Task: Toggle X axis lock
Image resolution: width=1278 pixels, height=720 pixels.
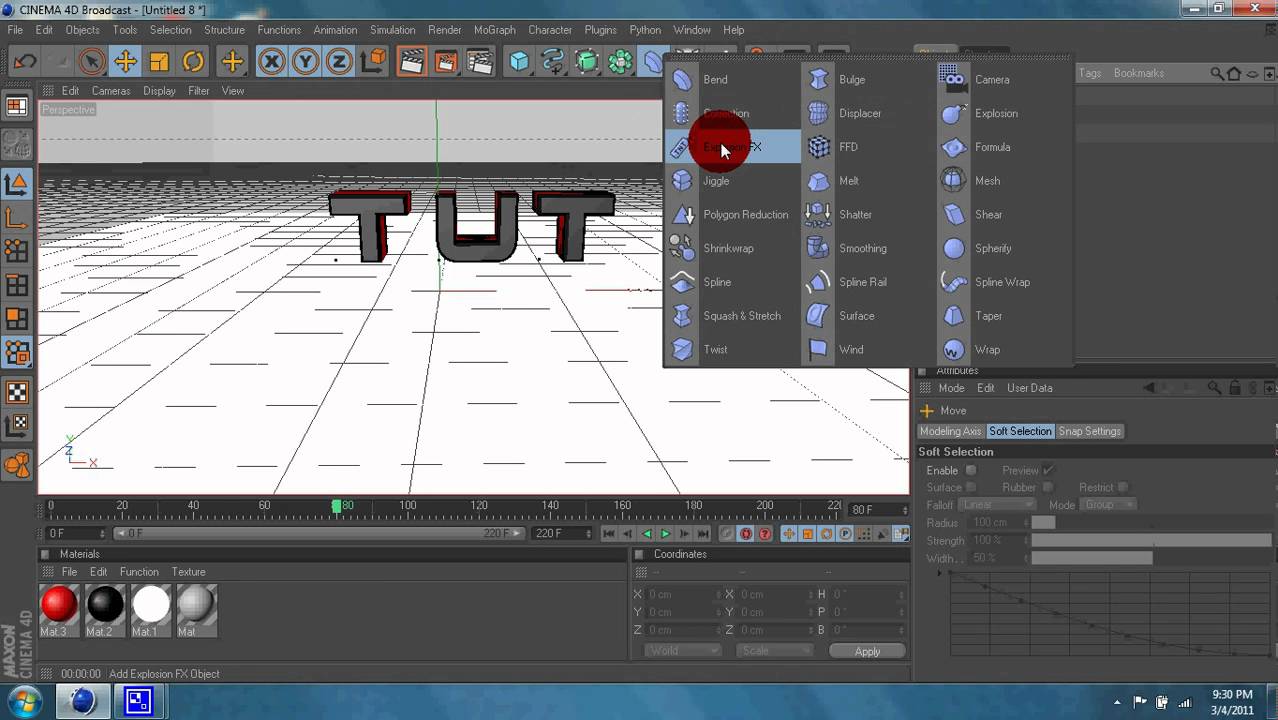Action: [x=271, y=62]
